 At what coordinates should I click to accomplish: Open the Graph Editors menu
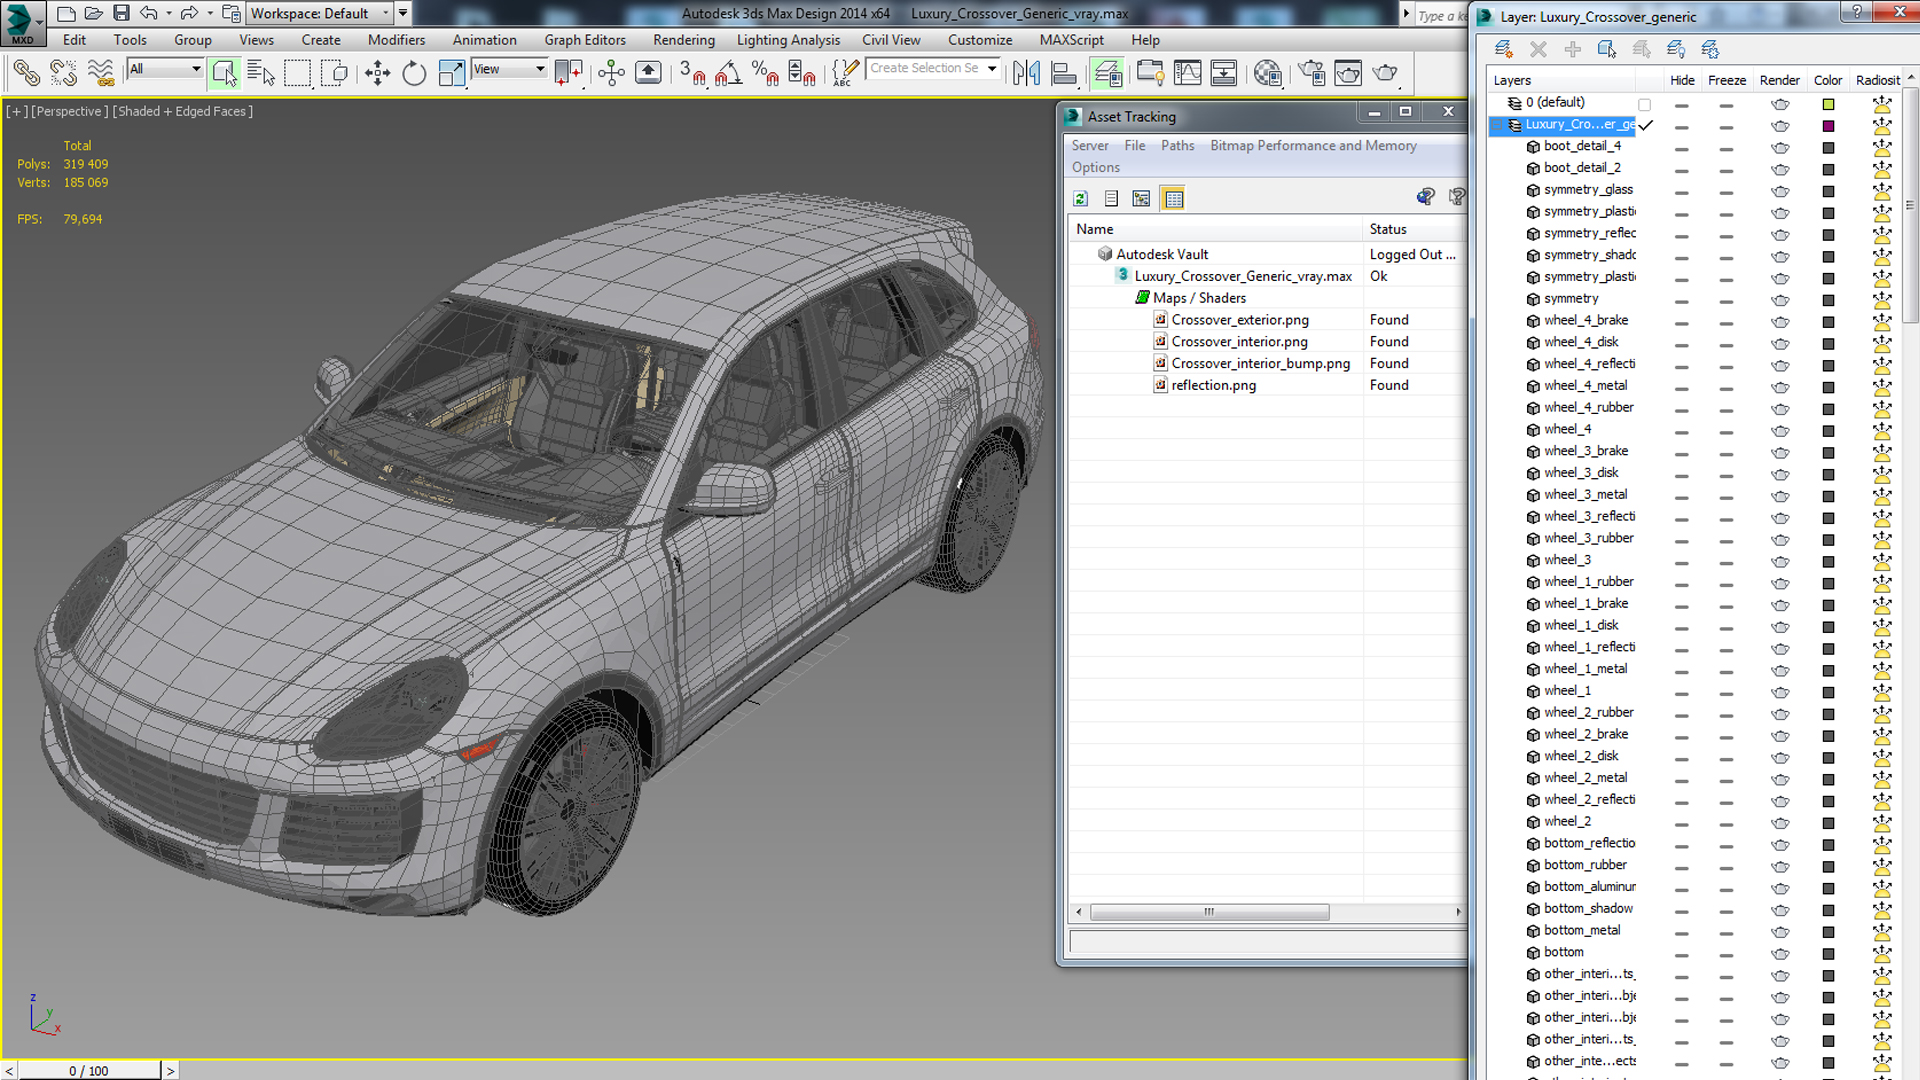click(x=585, y=40)
